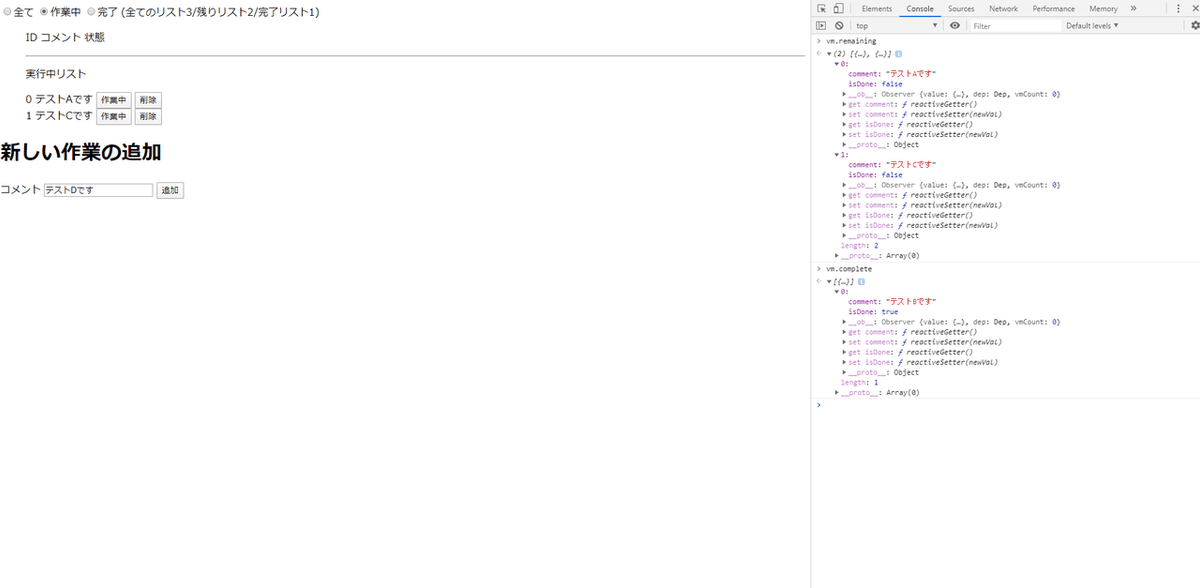1200x588 pixels.
Task: Show the console sidebar
Action: click(x=821, y=25)
